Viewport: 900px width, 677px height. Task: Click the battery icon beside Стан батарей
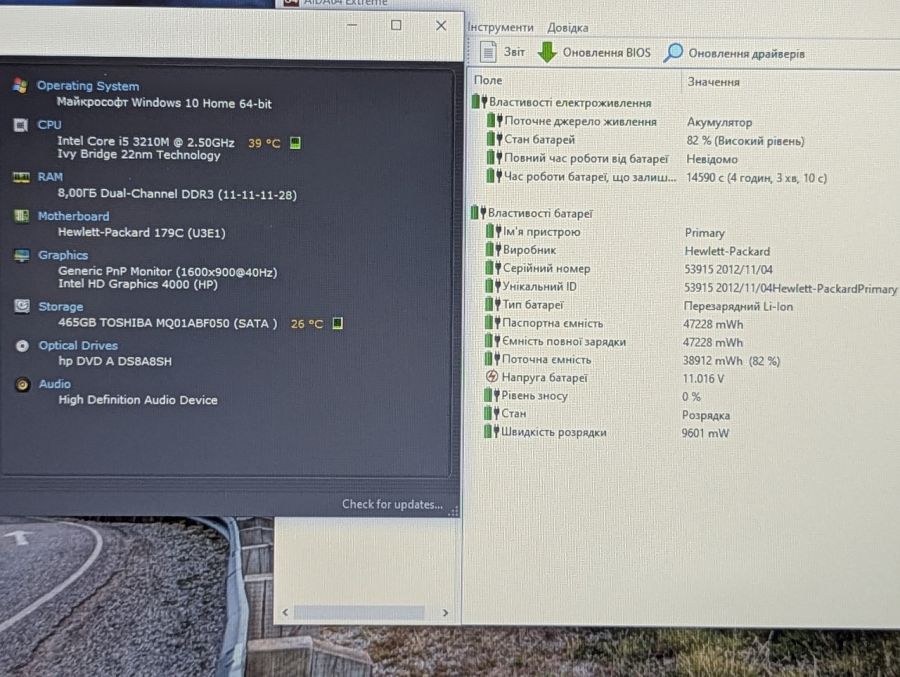click(x=494, y=139)
